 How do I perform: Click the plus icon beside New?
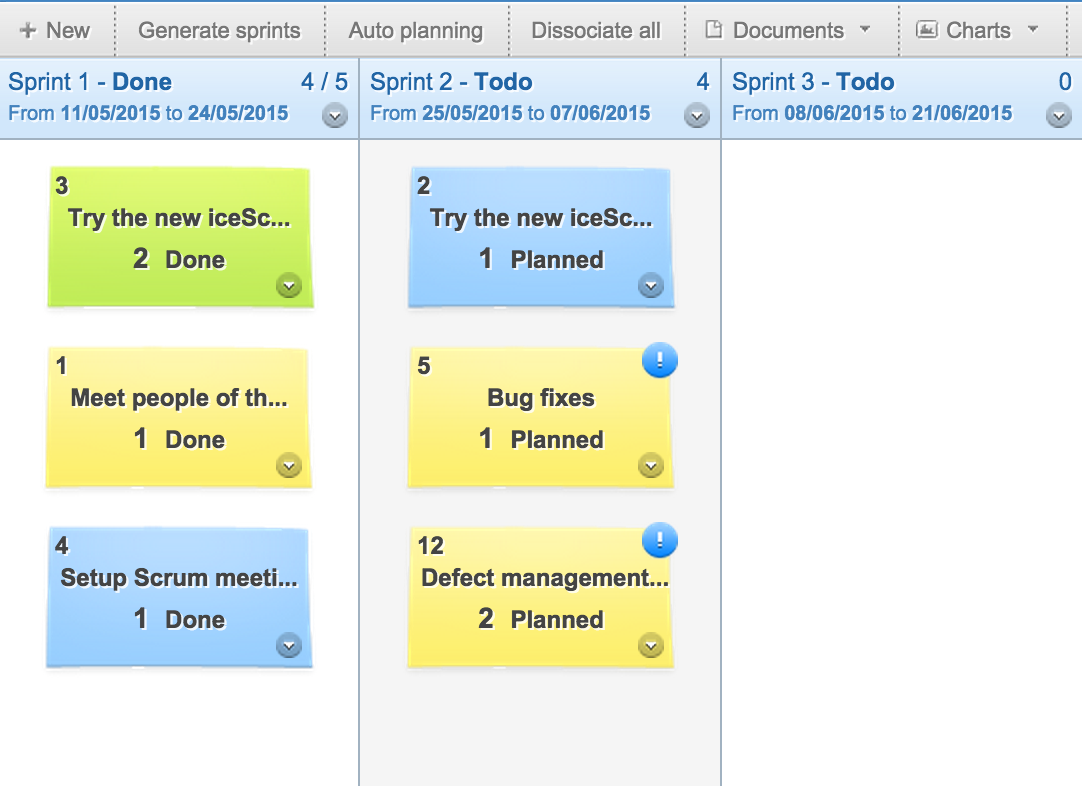(28, 30)
